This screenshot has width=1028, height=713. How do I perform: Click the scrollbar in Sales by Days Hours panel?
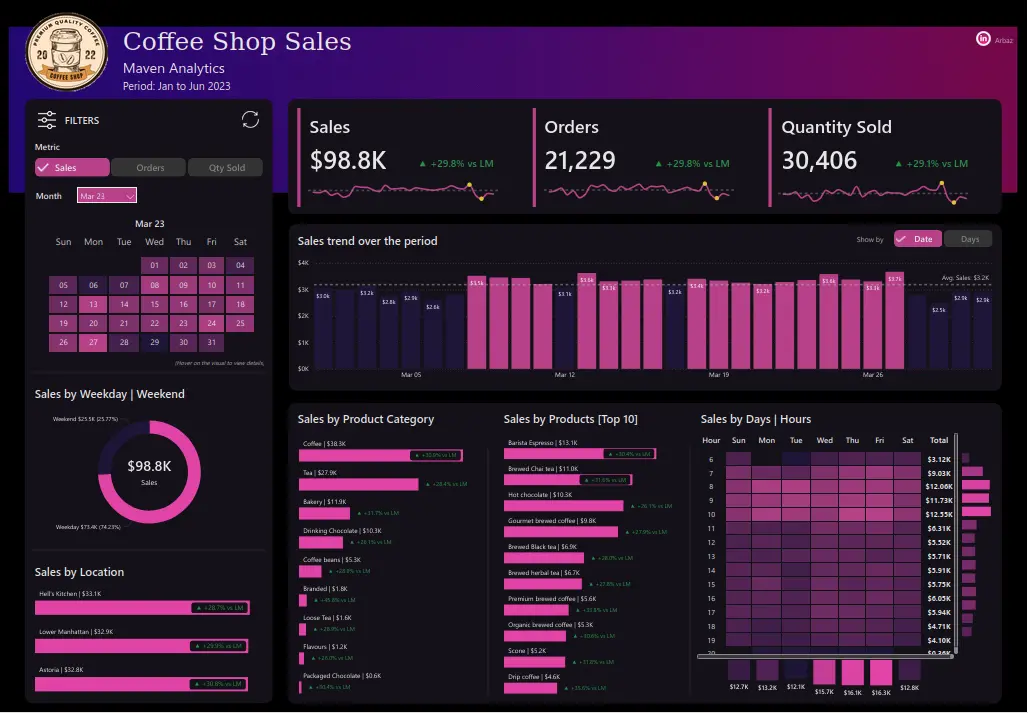(x=957, y=540)
